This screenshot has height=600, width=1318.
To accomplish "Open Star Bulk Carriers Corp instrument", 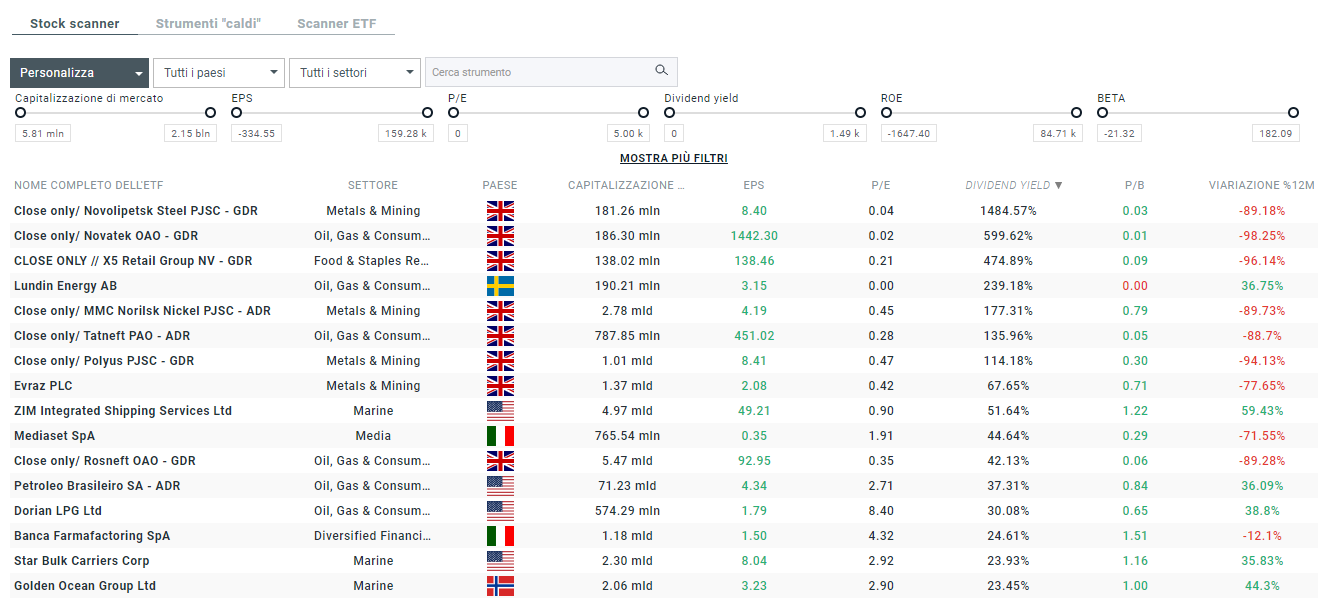I will (x=82, y=561).
